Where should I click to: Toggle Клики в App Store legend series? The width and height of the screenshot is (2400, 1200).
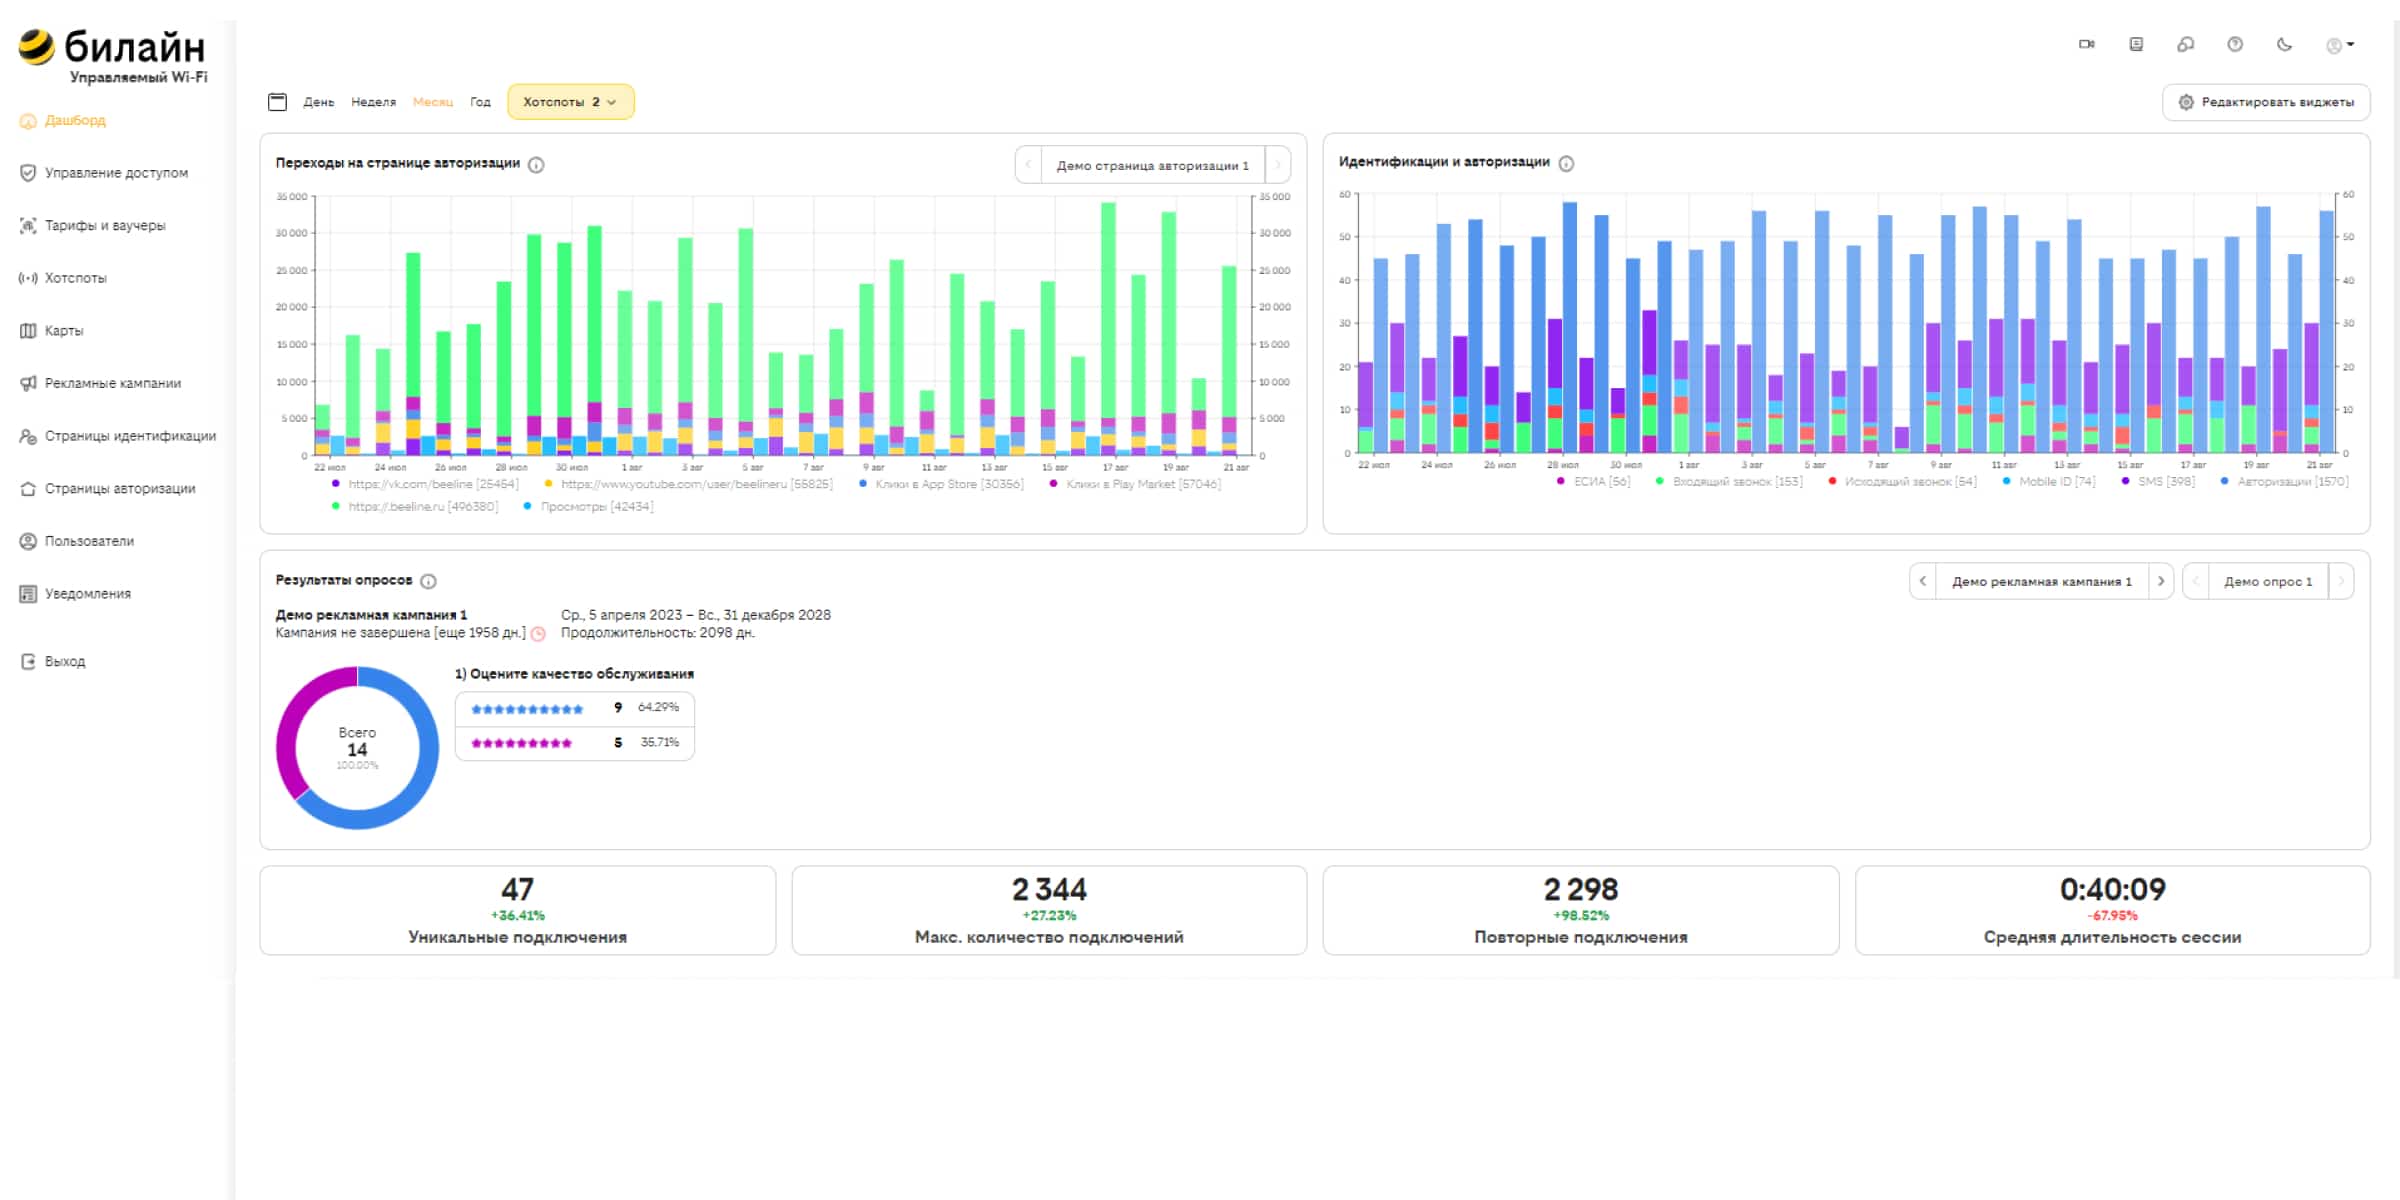pos(941,484)
